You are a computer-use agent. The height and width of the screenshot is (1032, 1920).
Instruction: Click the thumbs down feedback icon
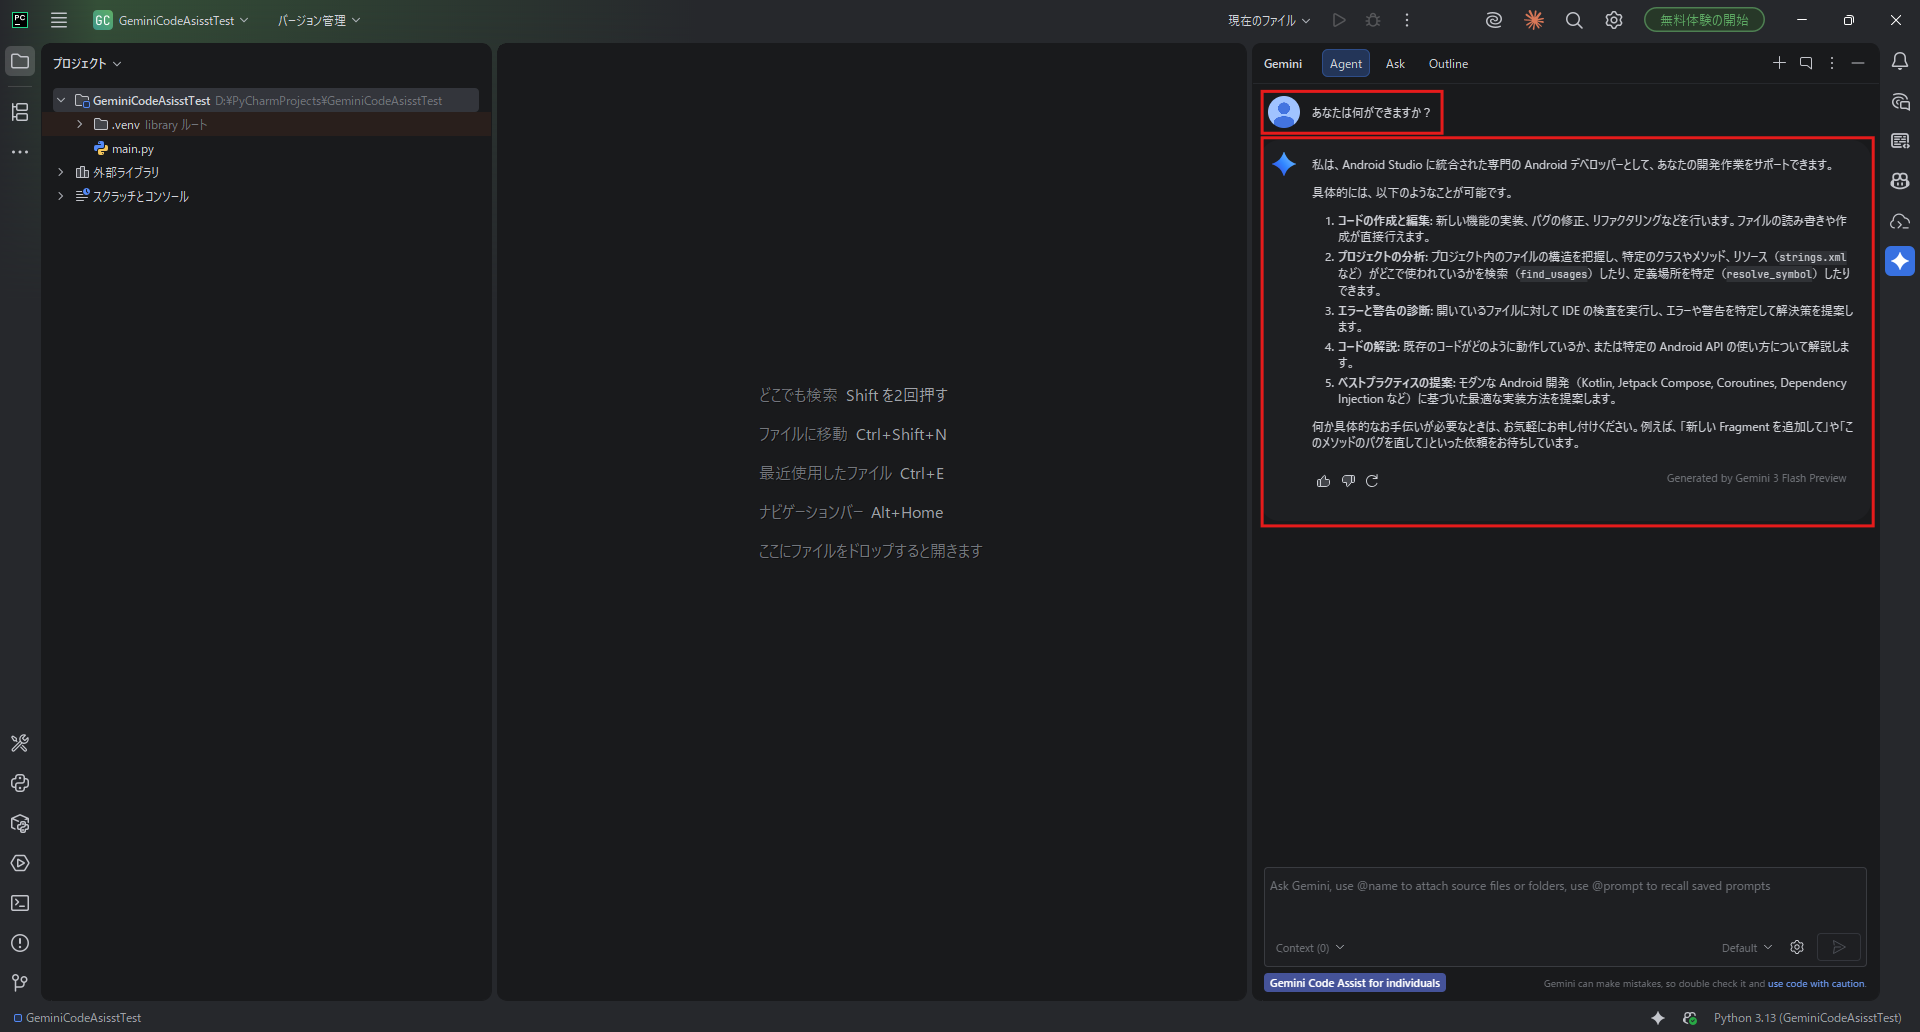[1348, 481]
